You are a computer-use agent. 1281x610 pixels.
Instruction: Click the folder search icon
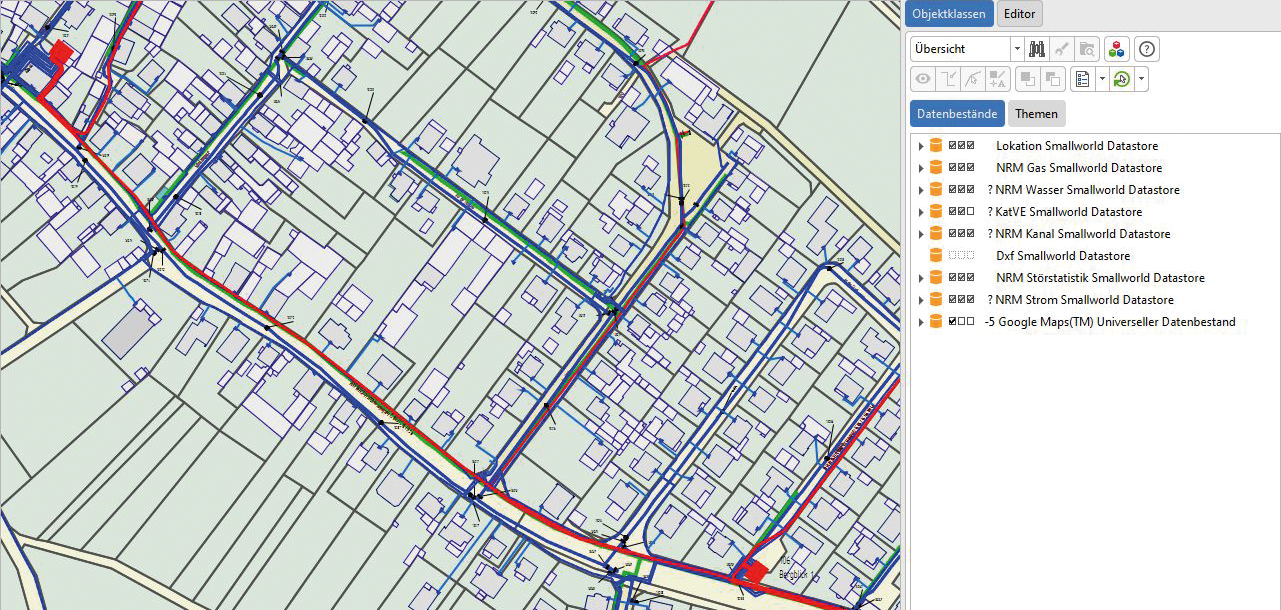coord(1087,48)
